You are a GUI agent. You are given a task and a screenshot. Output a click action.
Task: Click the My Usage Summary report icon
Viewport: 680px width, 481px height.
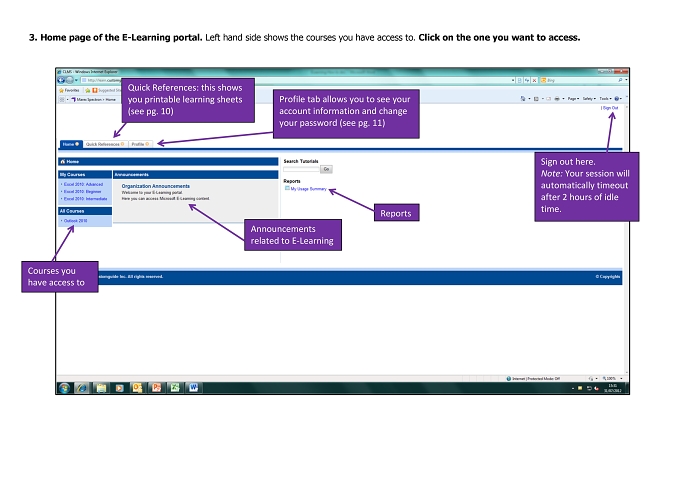pyautogui.click(x=287, y=188)
